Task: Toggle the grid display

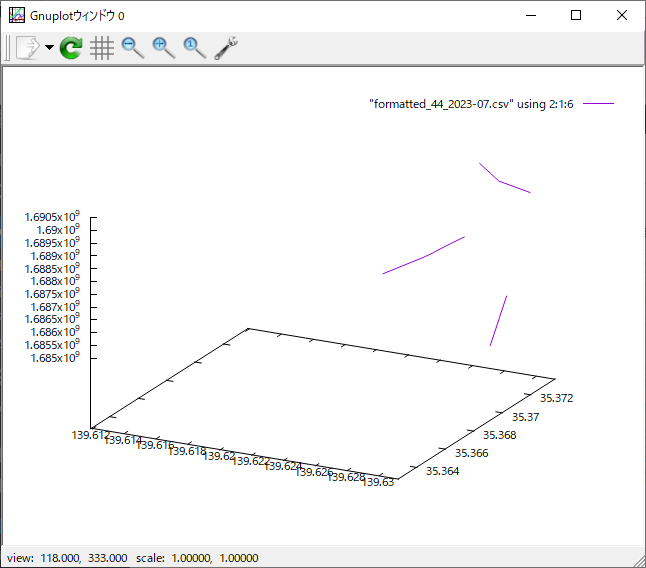Action: click(x=101, y=47)
